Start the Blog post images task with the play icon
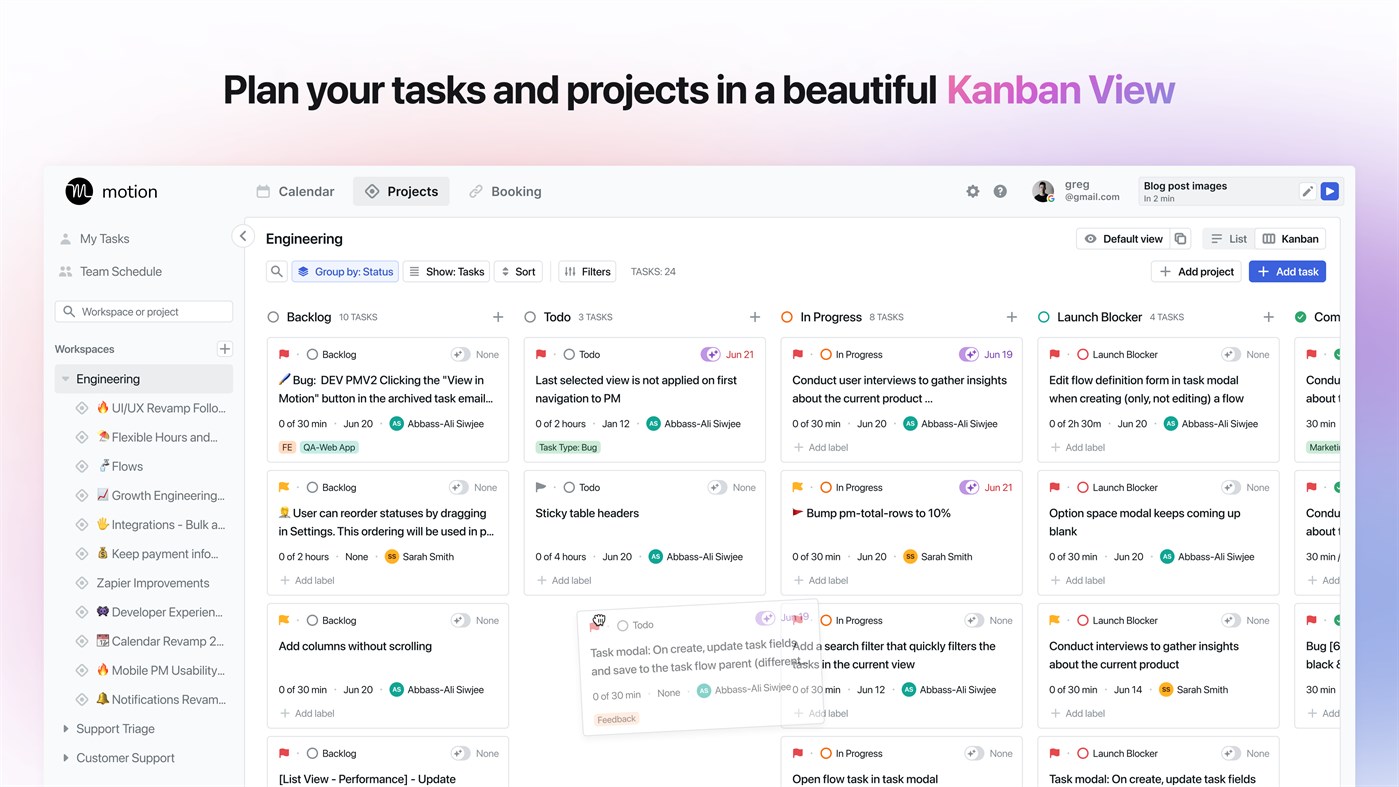 click(1330, 190)
